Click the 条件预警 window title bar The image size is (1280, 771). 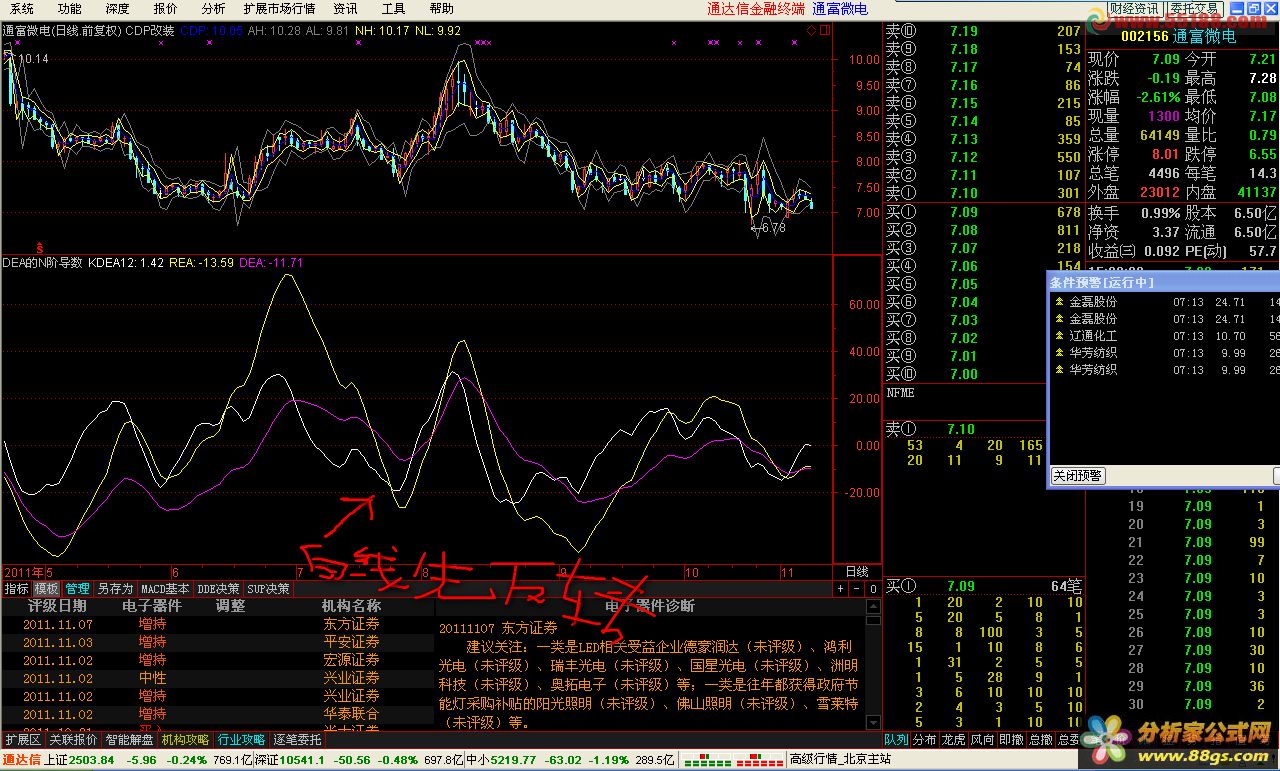tap(1163, 282)
